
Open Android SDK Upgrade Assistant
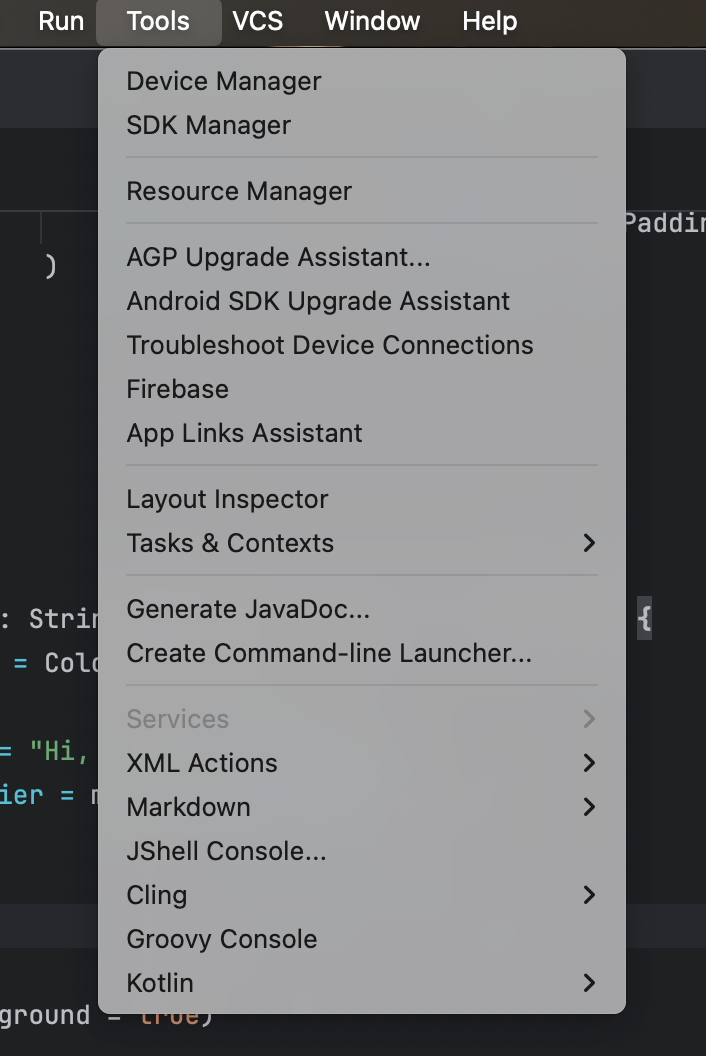pos(362,301)
